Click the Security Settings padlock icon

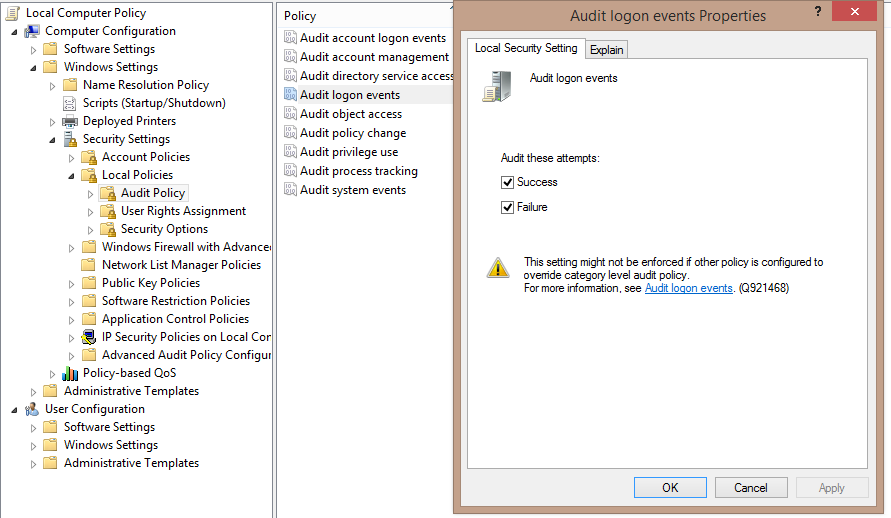[70, 139]
